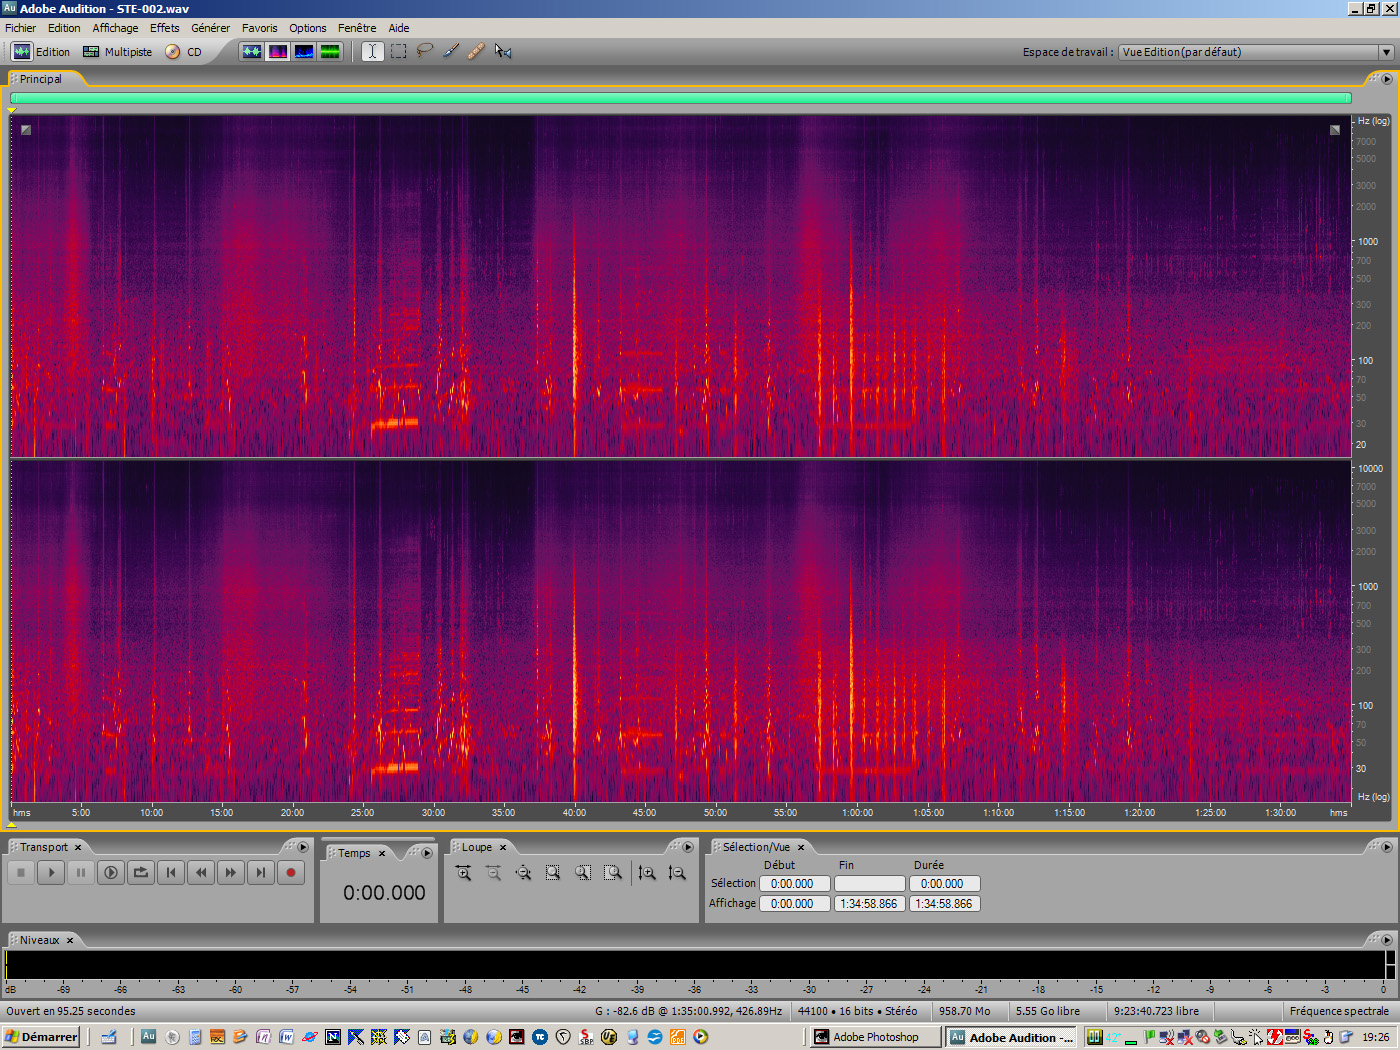Select the Lasso Selection tool

tap(425, 51)
